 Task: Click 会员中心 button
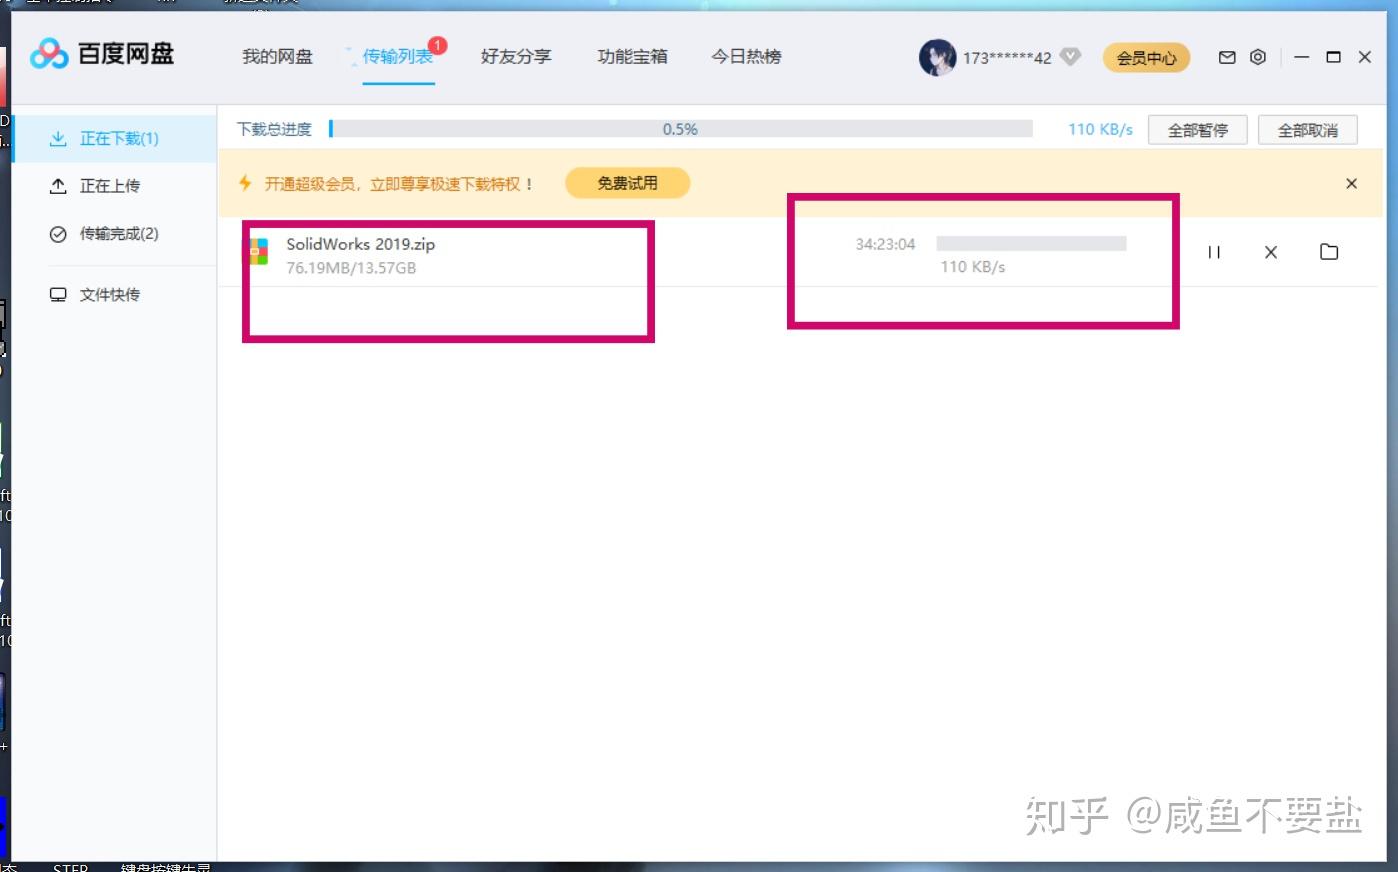(1147, 58)
